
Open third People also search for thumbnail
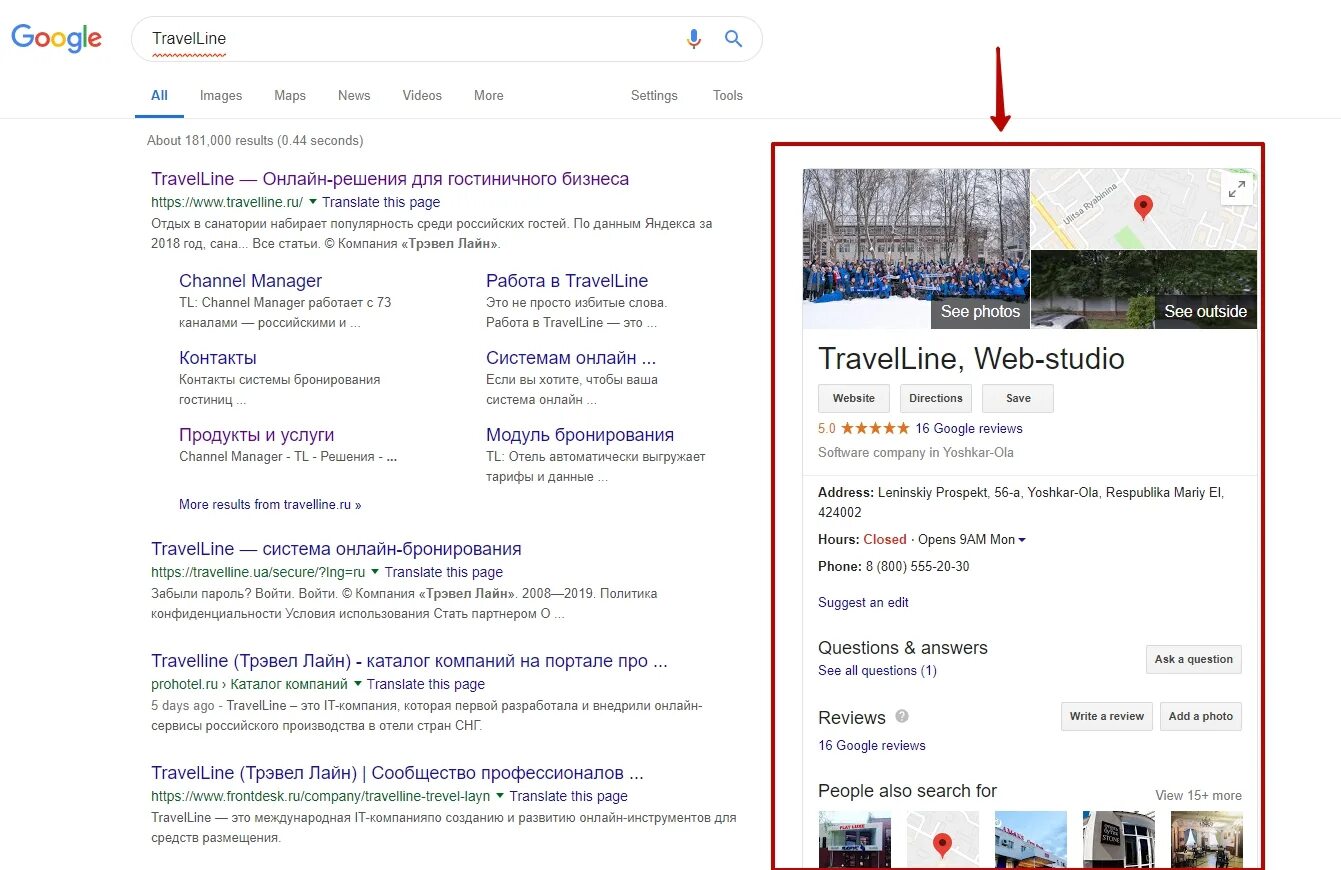point(1031,839)
